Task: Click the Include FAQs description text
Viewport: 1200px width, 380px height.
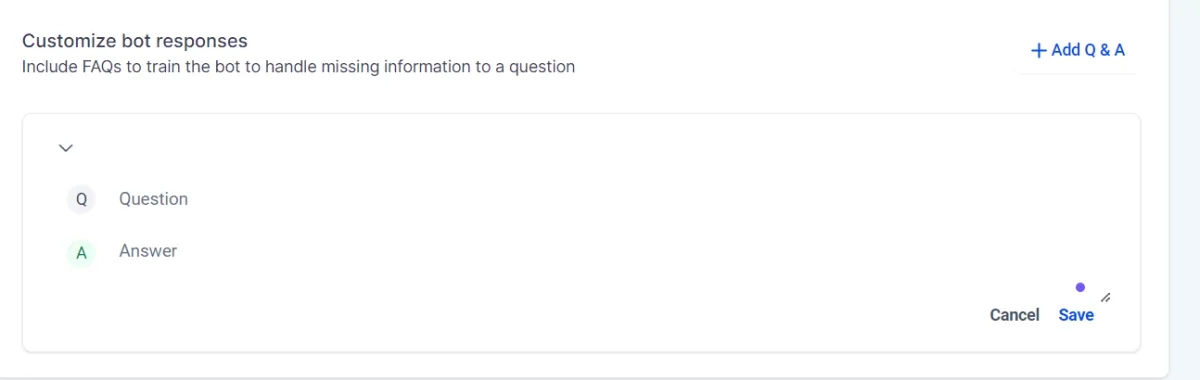Action: point(298,68)
